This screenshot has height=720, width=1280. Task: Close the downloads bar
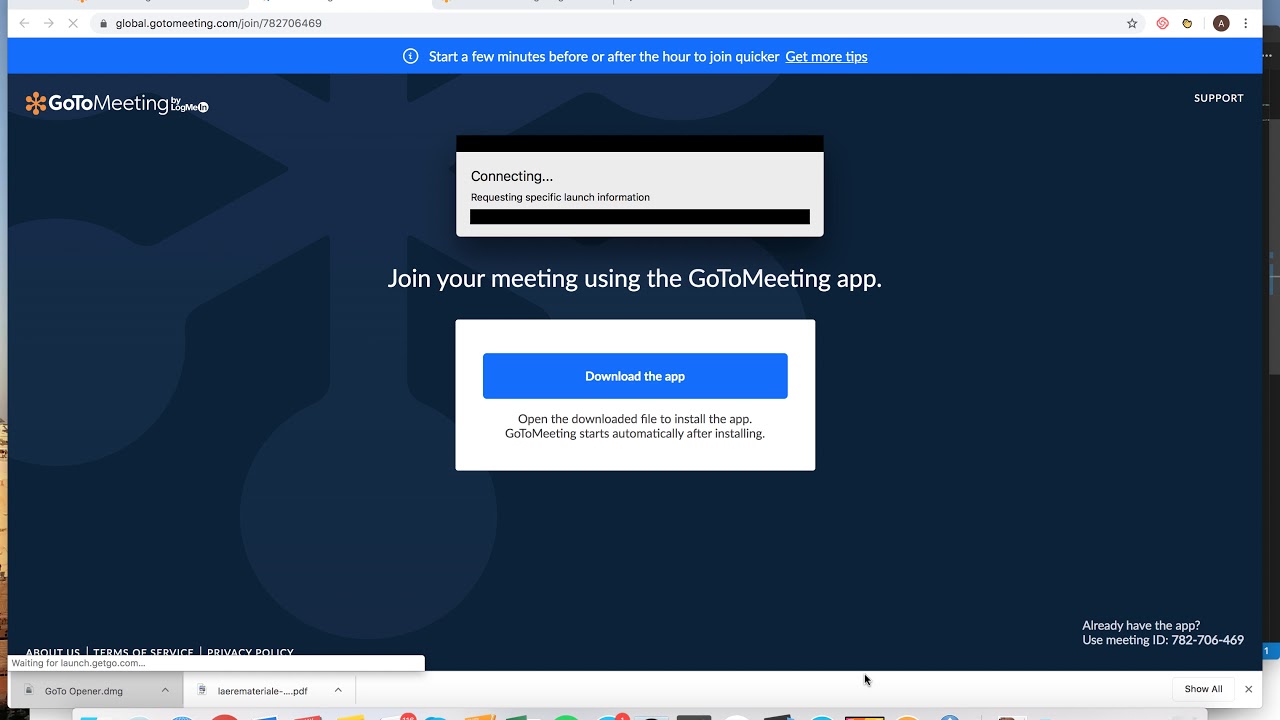tap(1248, 689)
